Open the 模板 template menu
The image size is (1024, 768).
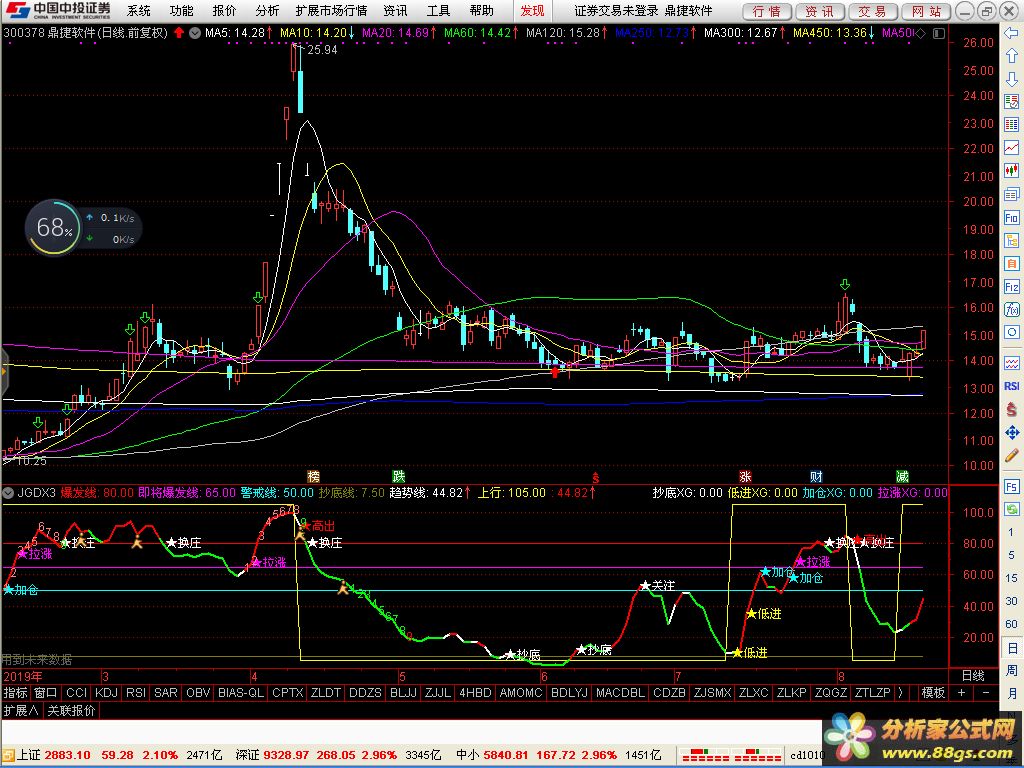(x=933, y=692)
